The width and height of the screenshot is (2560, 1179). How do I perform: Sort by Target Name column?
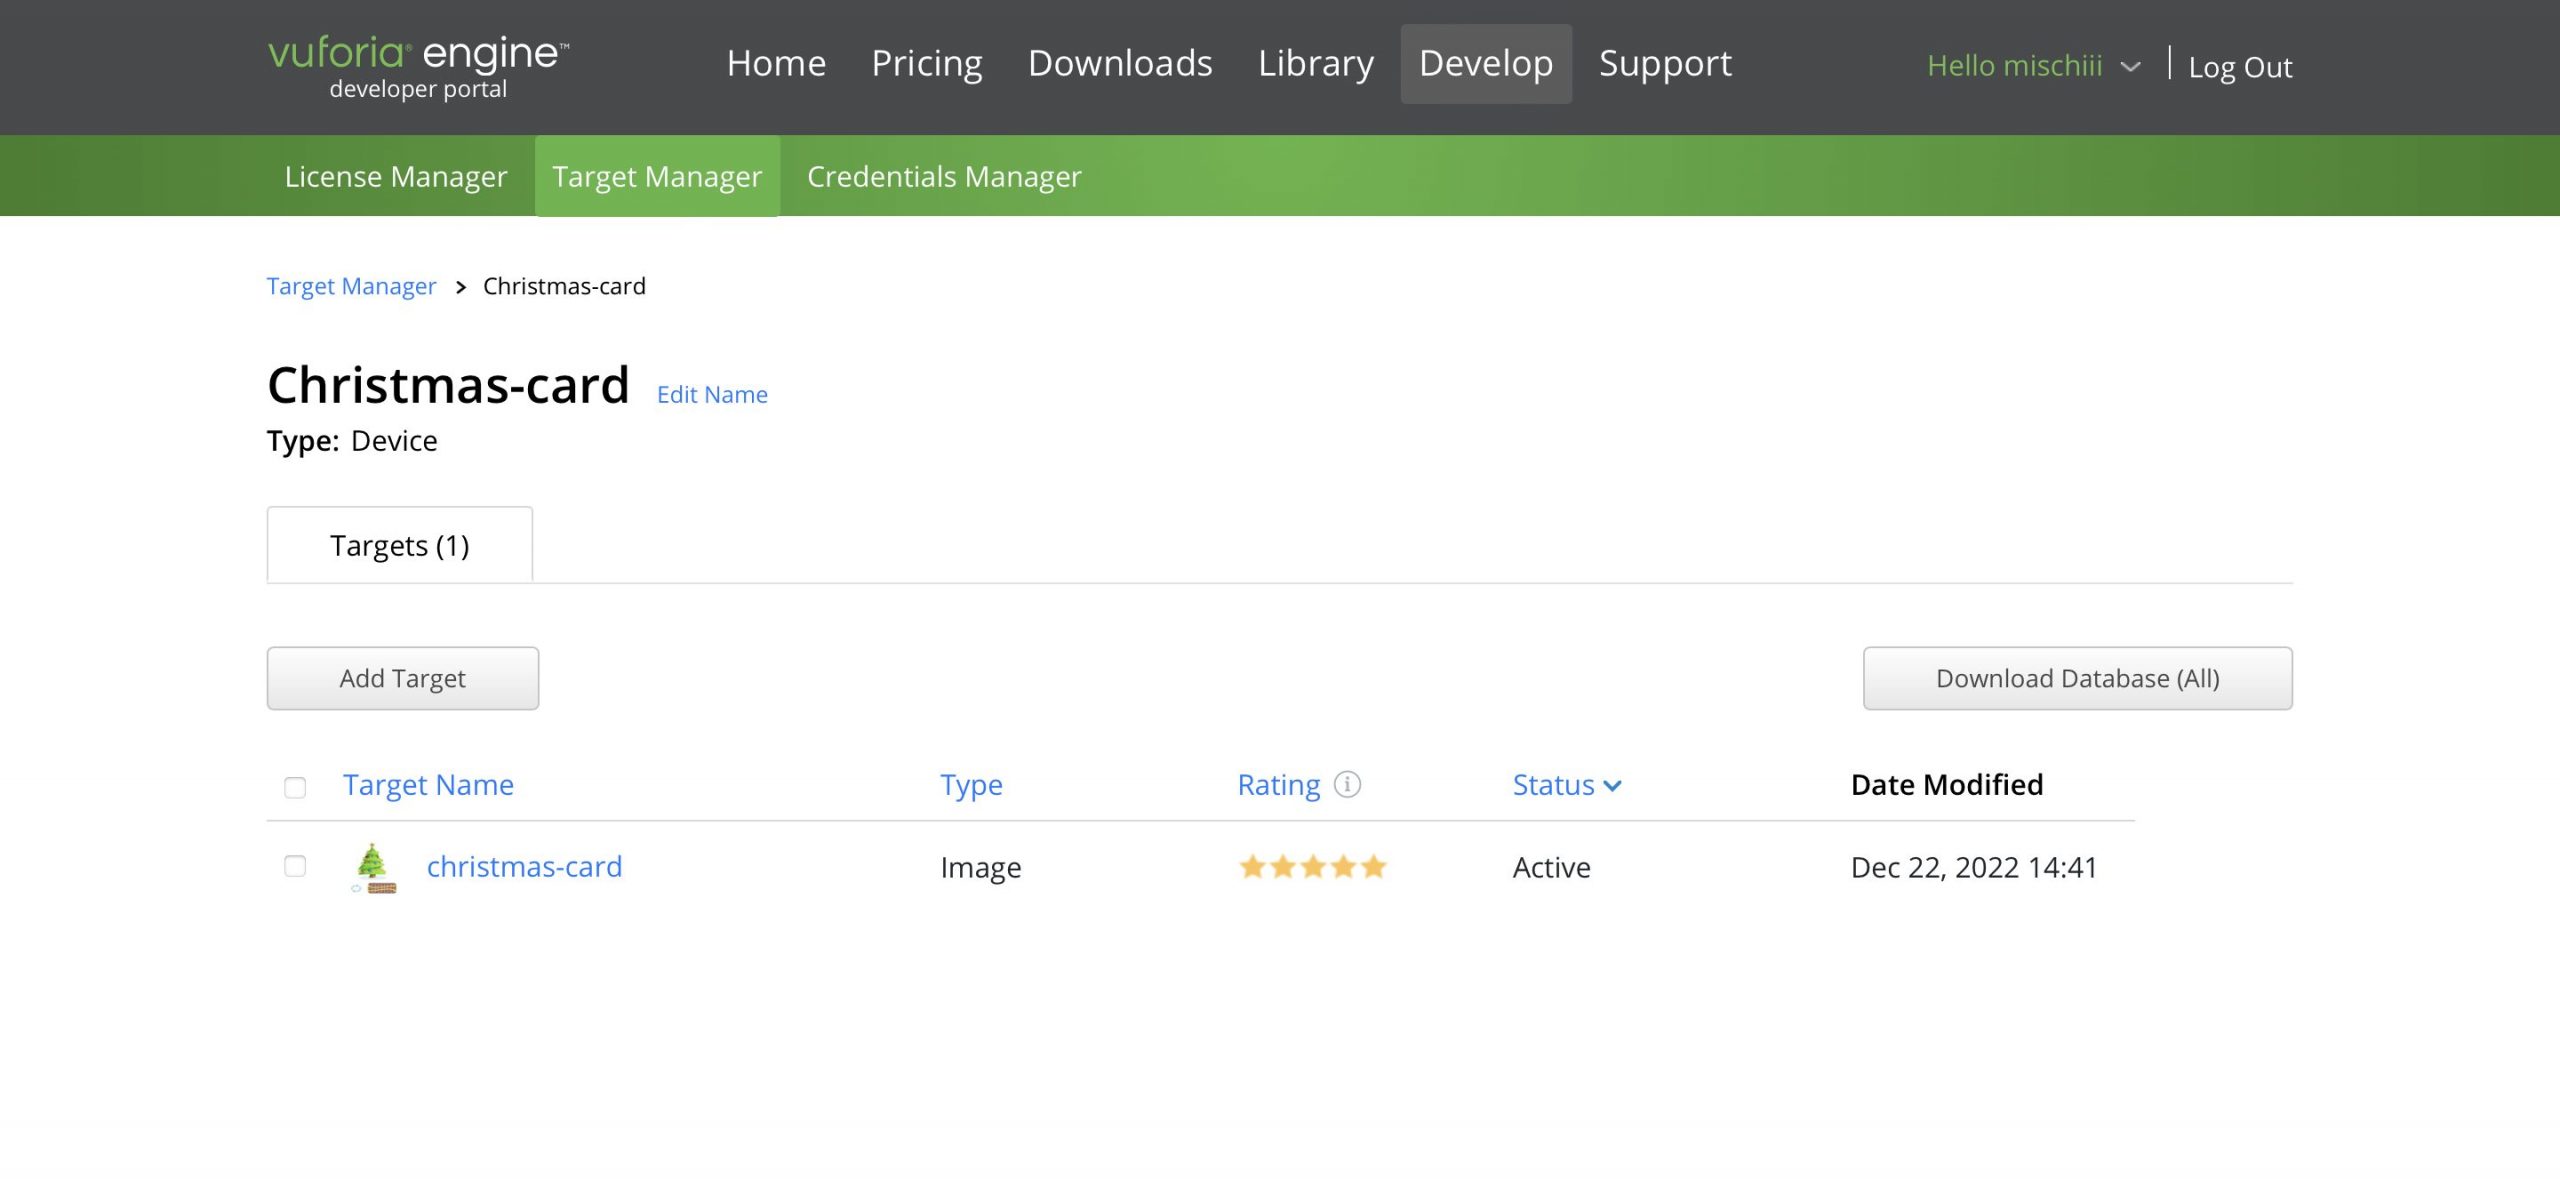(x=428, y=785)
